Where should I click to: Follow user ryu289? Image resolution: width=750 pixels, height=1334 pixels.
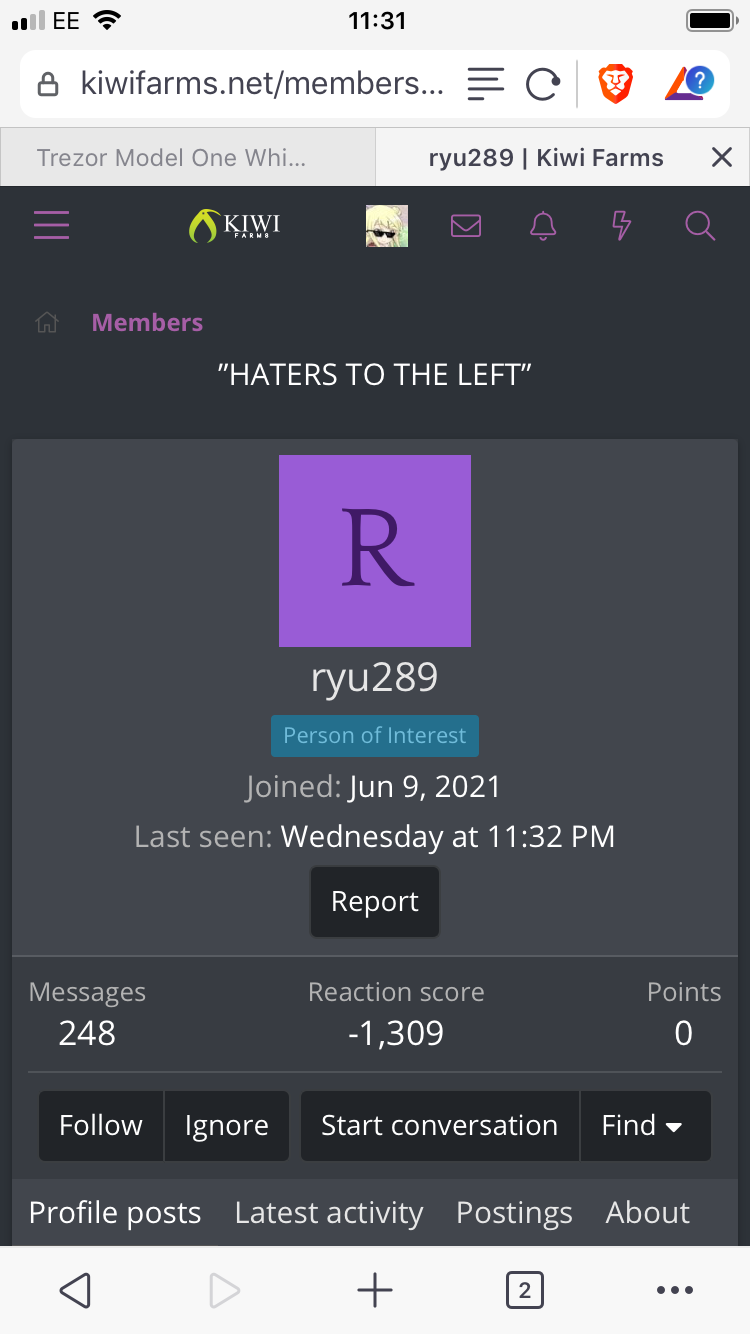pos(101,1125)
